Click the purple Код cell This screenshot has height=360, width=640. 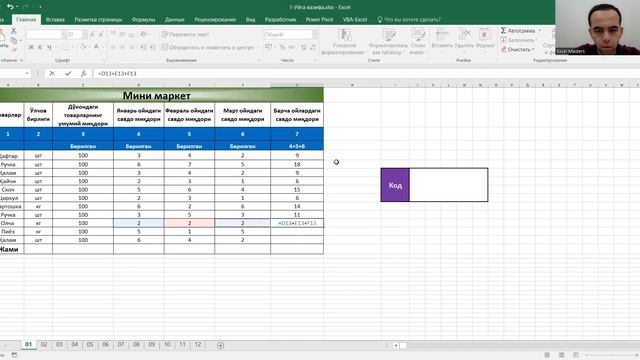[395, 185]
